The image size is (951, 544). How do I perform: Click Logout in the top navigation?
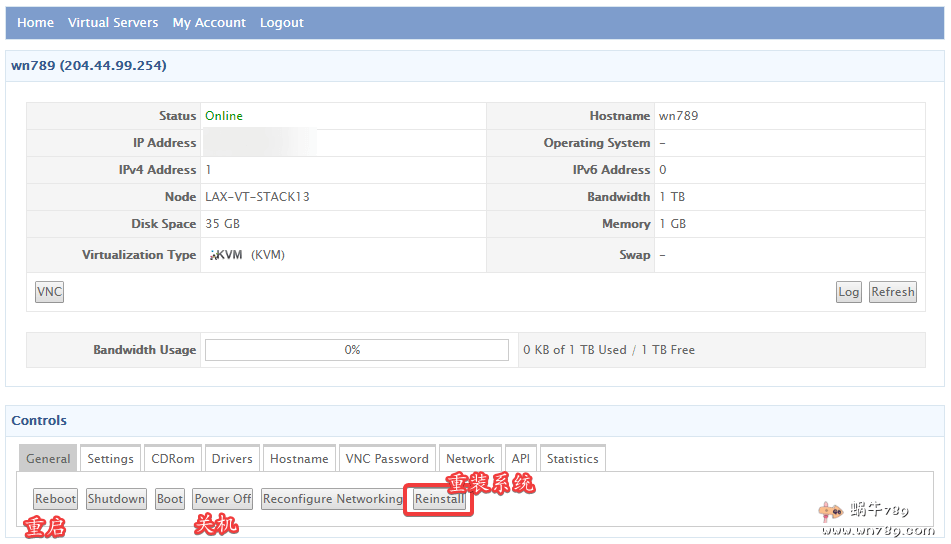(x=281, y=22)
